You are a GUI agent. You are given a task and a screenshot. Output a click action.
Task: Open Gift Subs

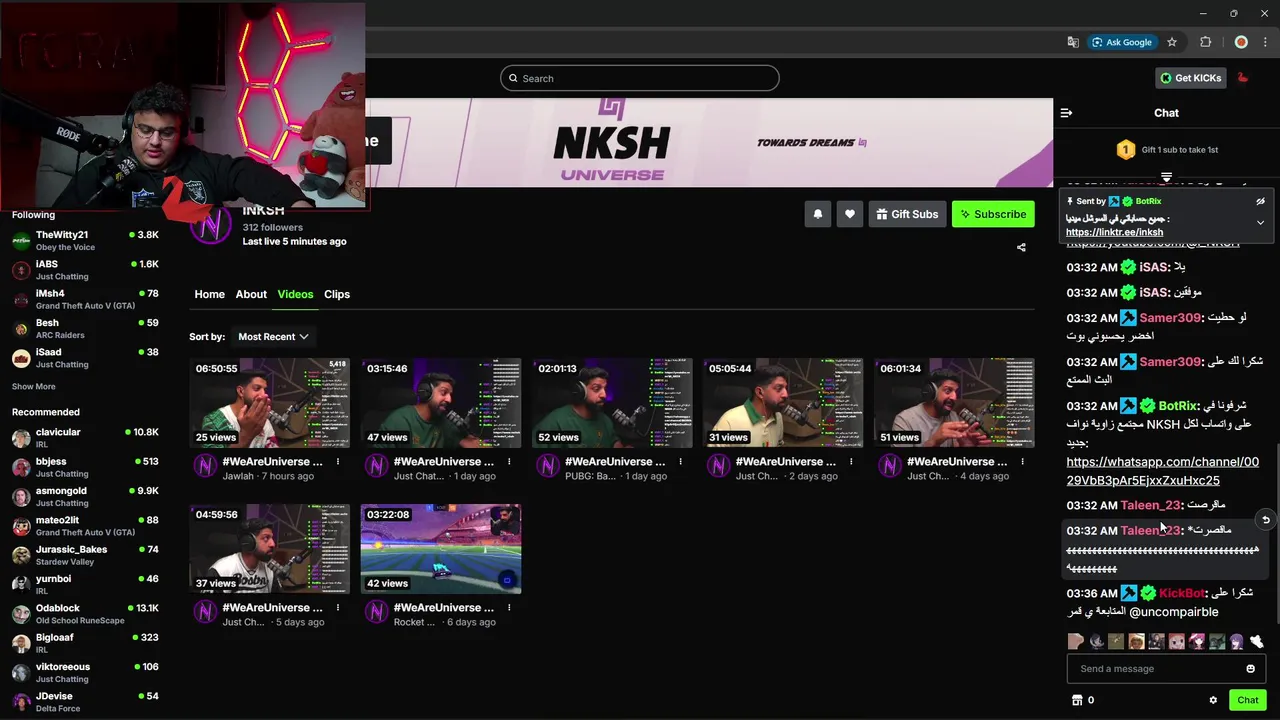tap(907, 214)
